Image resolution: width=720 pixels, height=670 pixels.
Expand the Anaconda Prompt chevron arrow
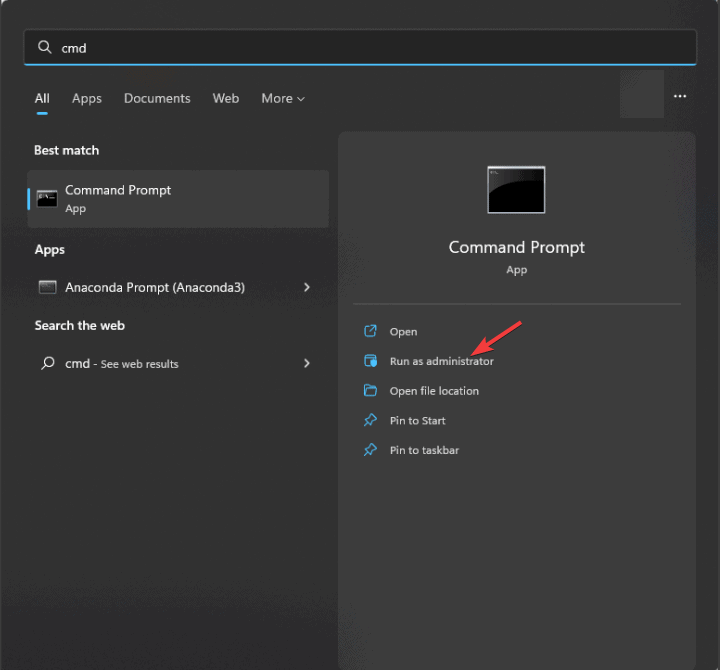(307, 287)
